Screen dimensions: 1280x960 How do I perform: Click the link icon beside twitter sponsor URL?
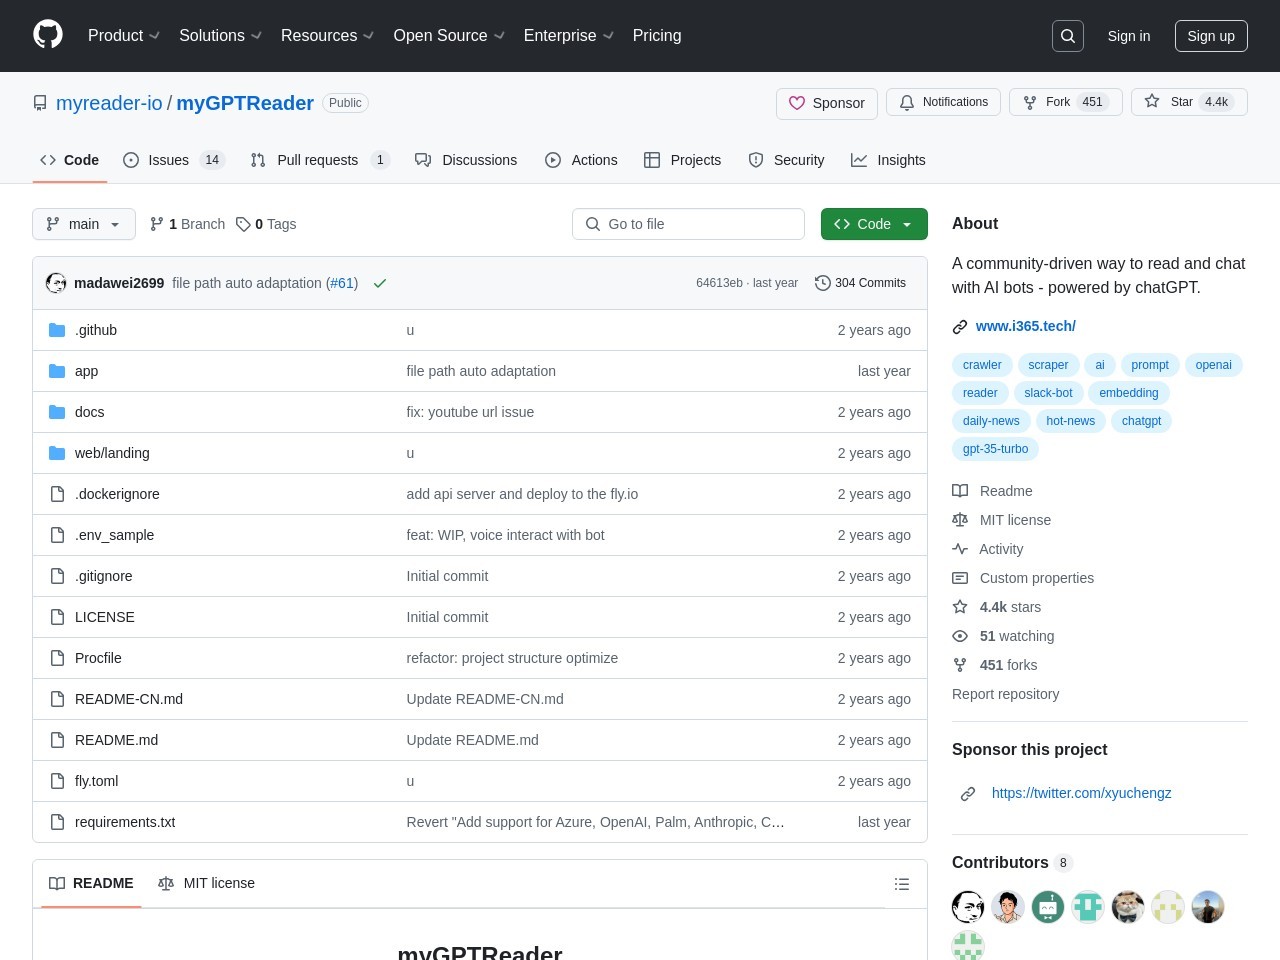[968, 794]
